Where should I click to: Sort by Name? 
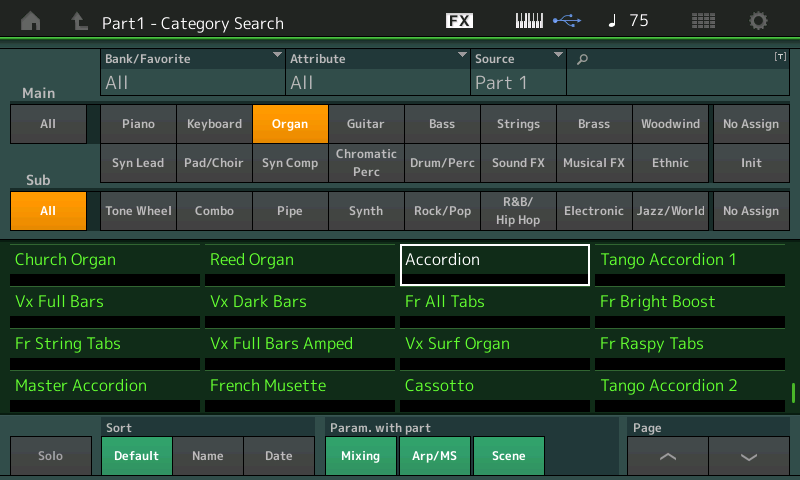tap(208, 456)
